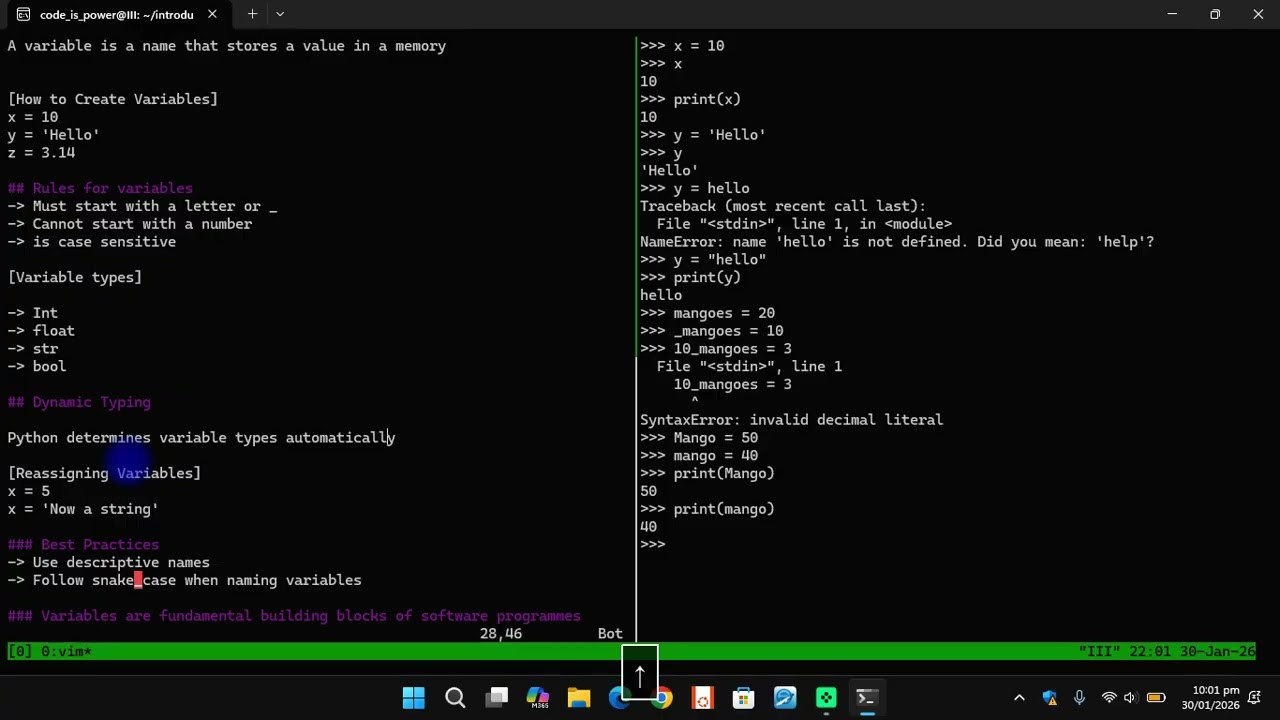Click the speaker volume tray icon
The width and height of the screenshot is (1280, 720).
(x=1130, y=698)
